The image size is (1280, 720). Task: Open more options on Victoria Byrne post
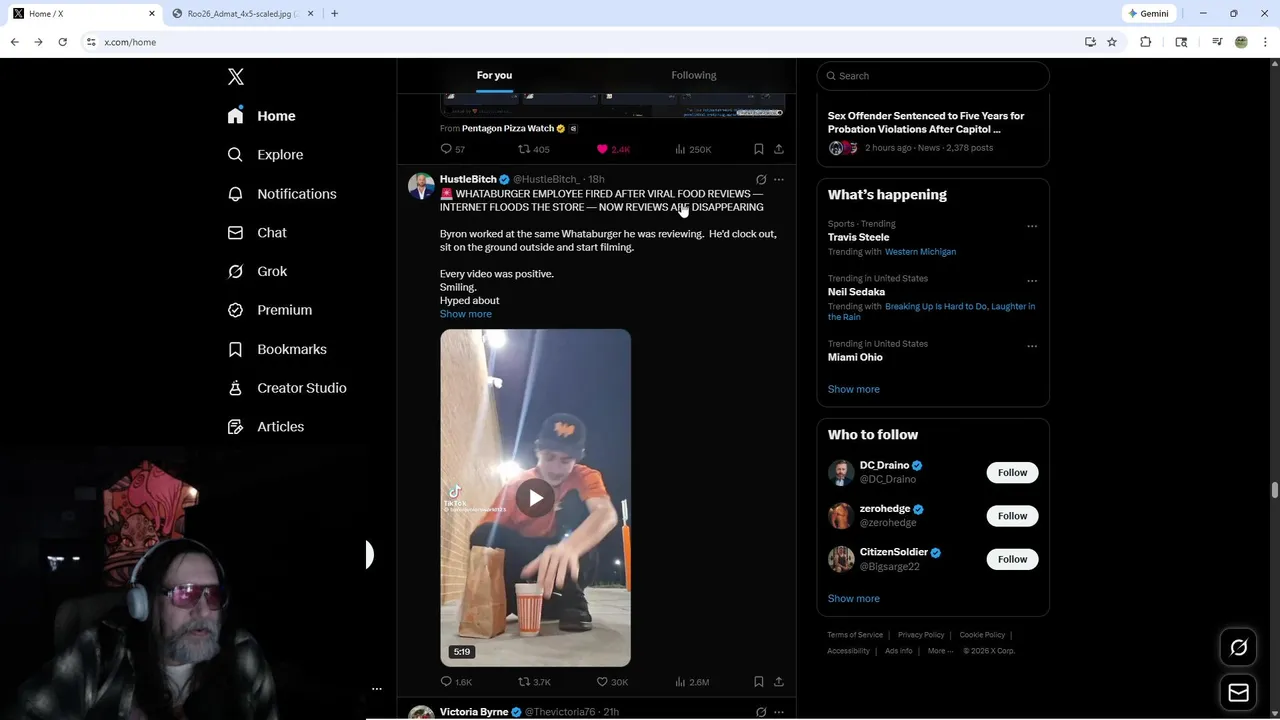pos(779,712)
